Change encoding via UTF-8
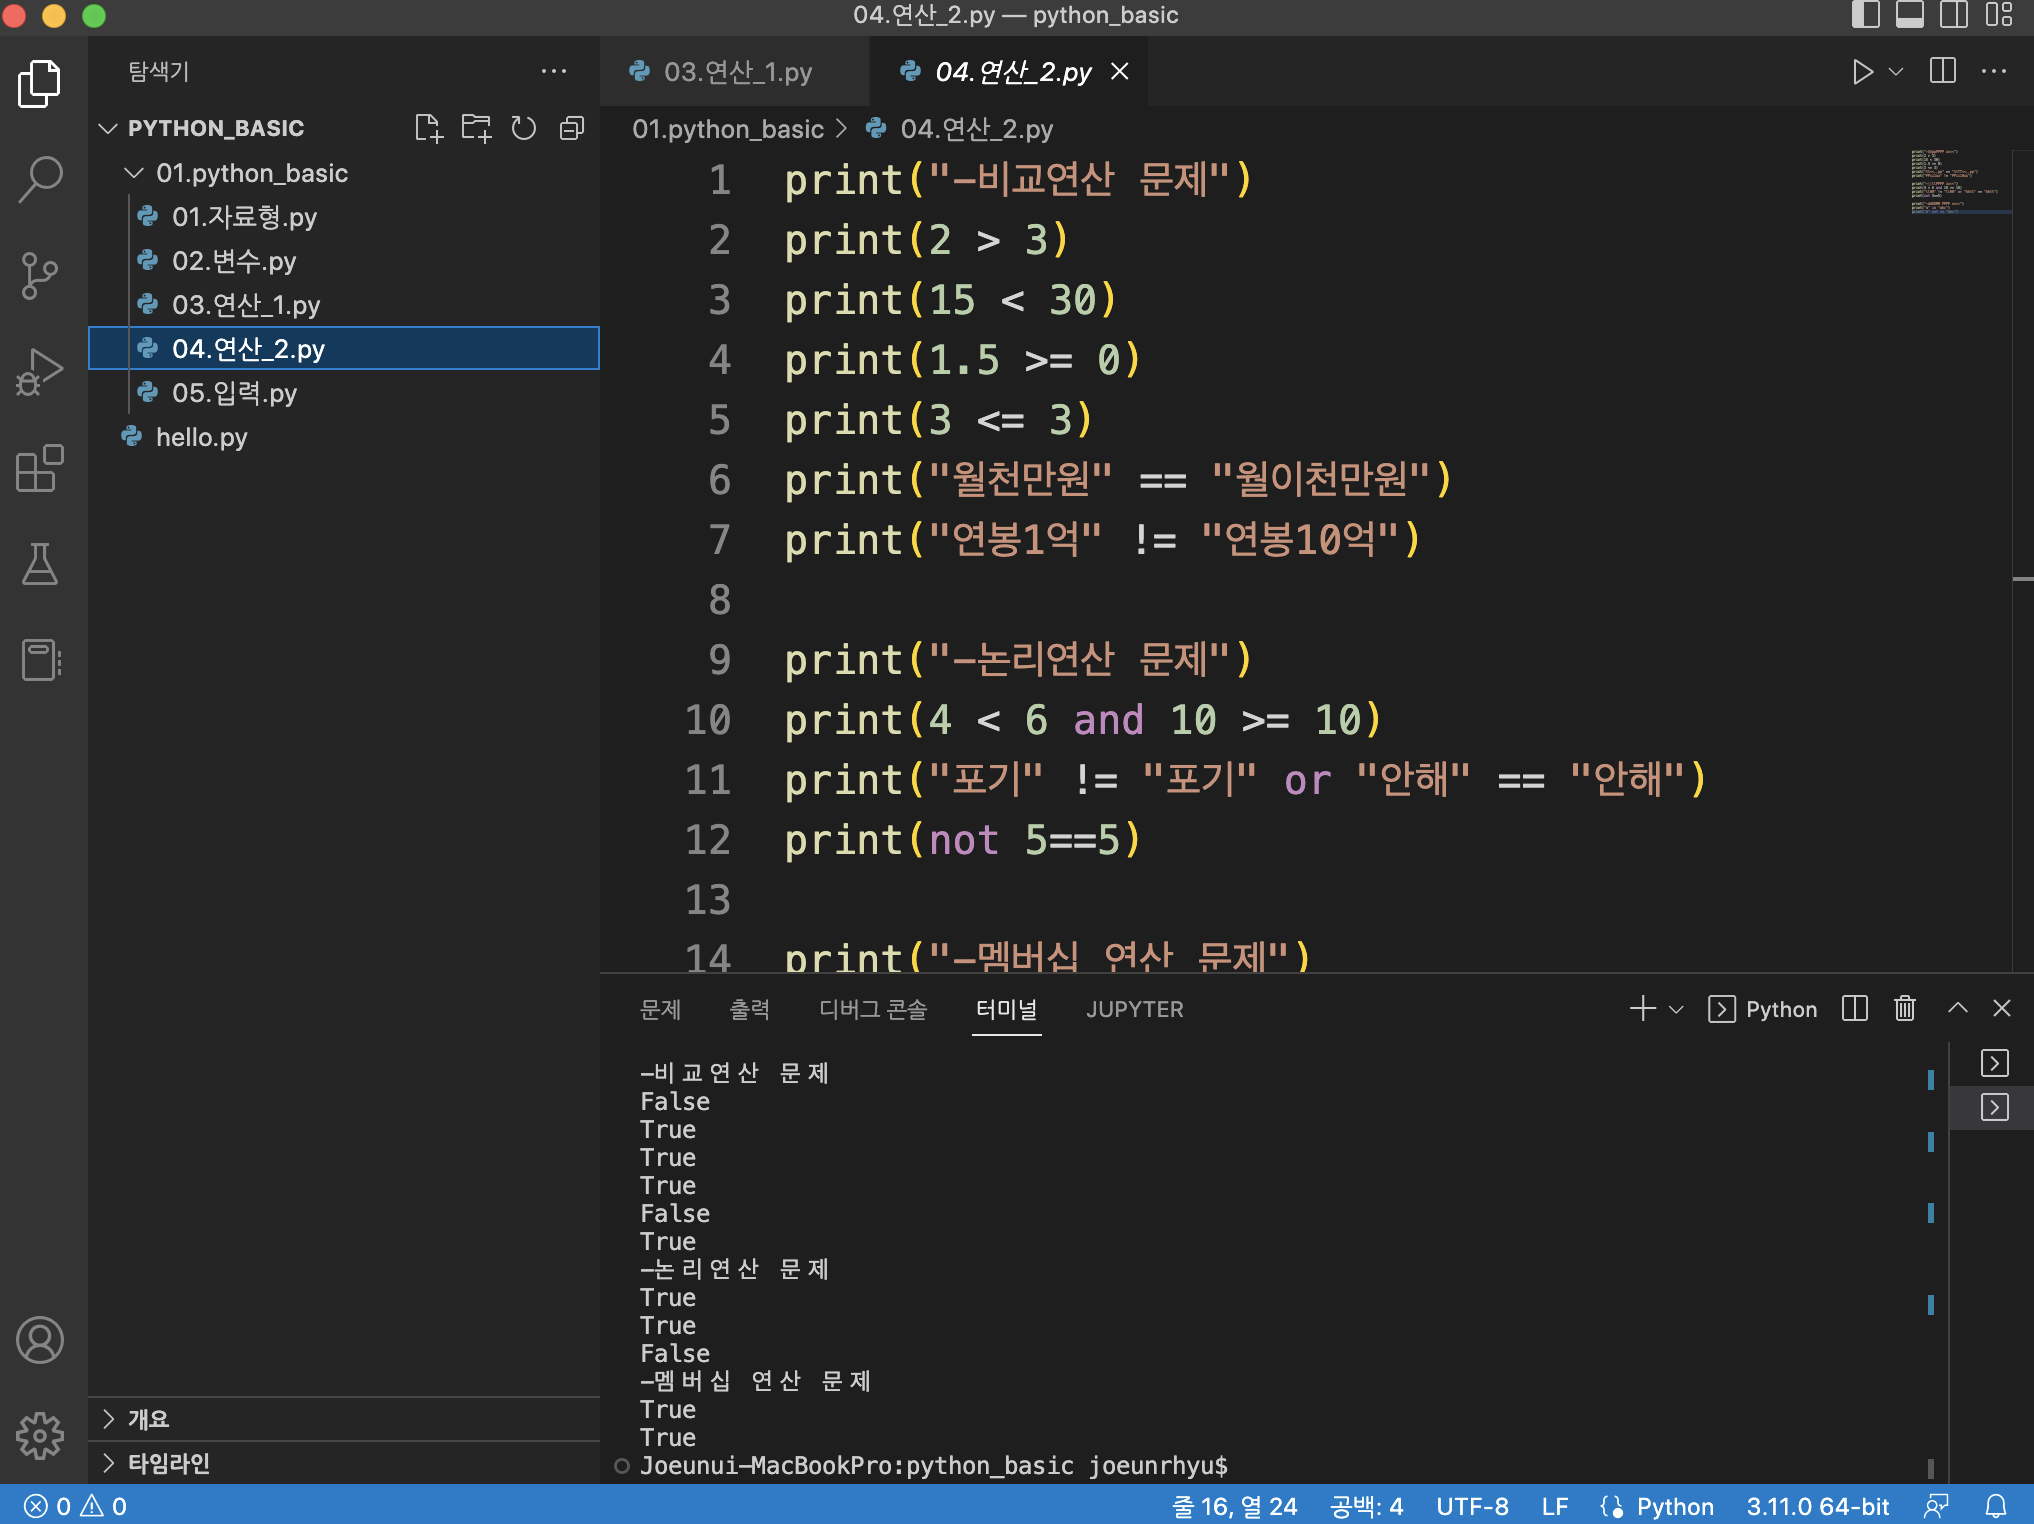The height and width of the screenshot is (1524, 2034). tap(1472, 1506)
